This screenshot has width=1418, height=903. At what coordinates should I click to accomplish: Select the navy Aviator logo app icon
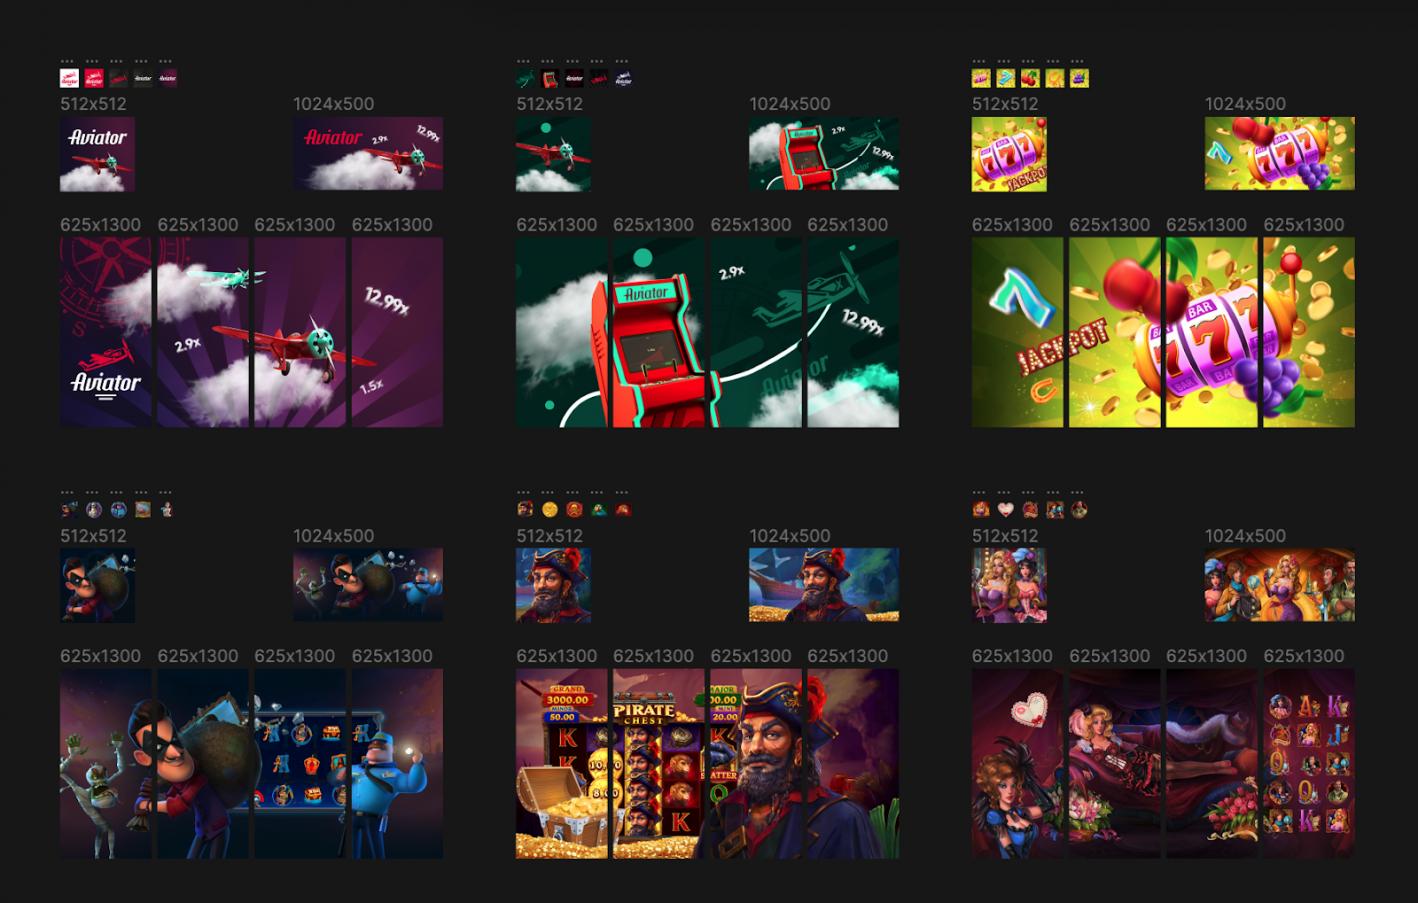[623, 78]
